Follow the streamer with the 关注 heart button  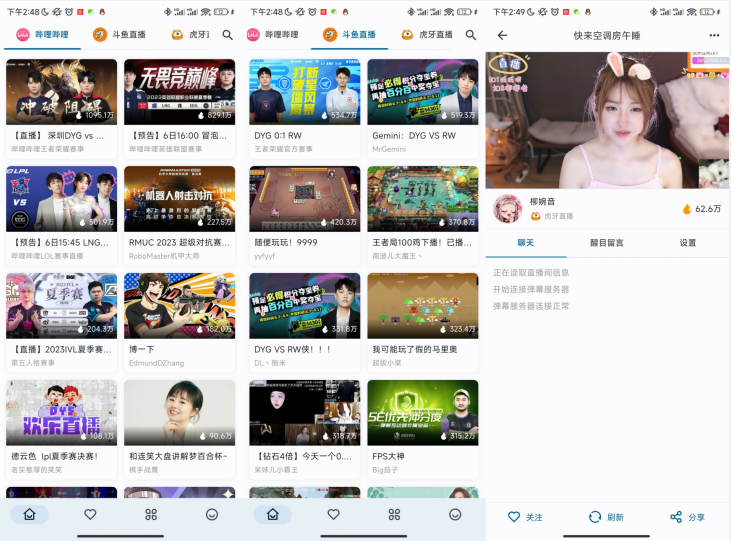click(x=525, y=517)
